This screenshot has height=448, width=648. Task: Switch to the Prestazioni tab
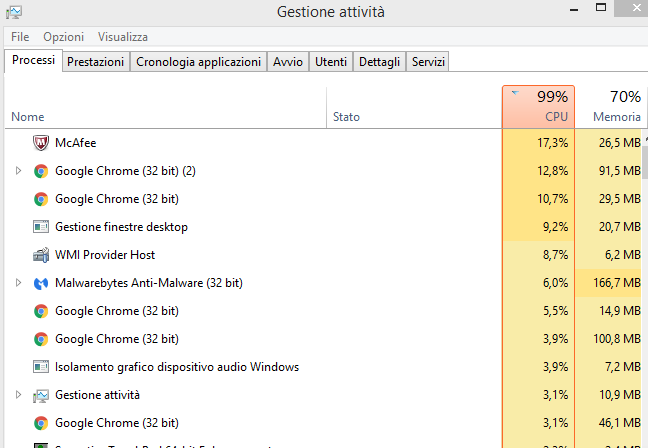pos(95,62)
